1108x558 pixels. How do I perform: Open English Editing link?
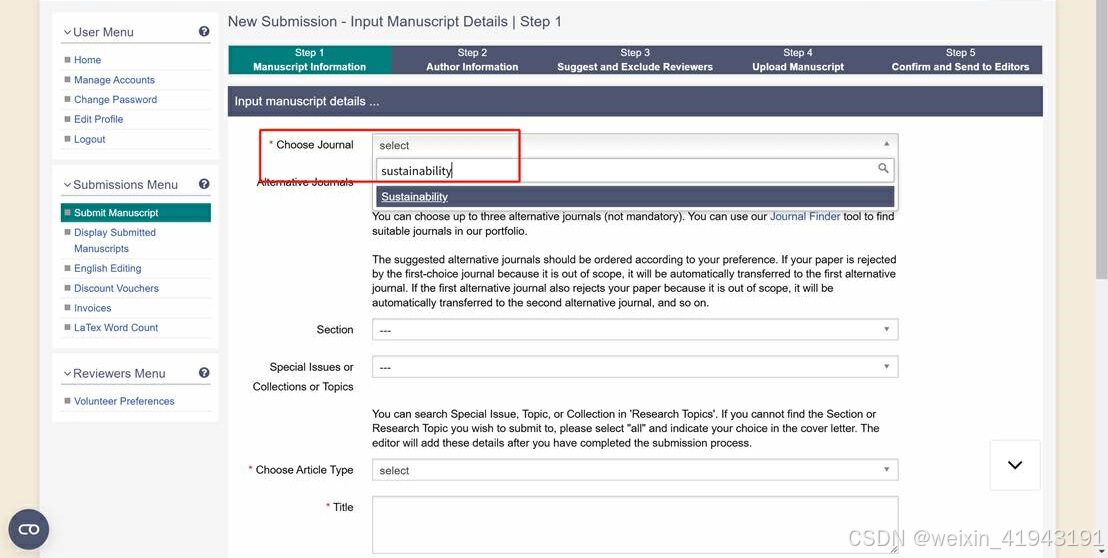107,268
